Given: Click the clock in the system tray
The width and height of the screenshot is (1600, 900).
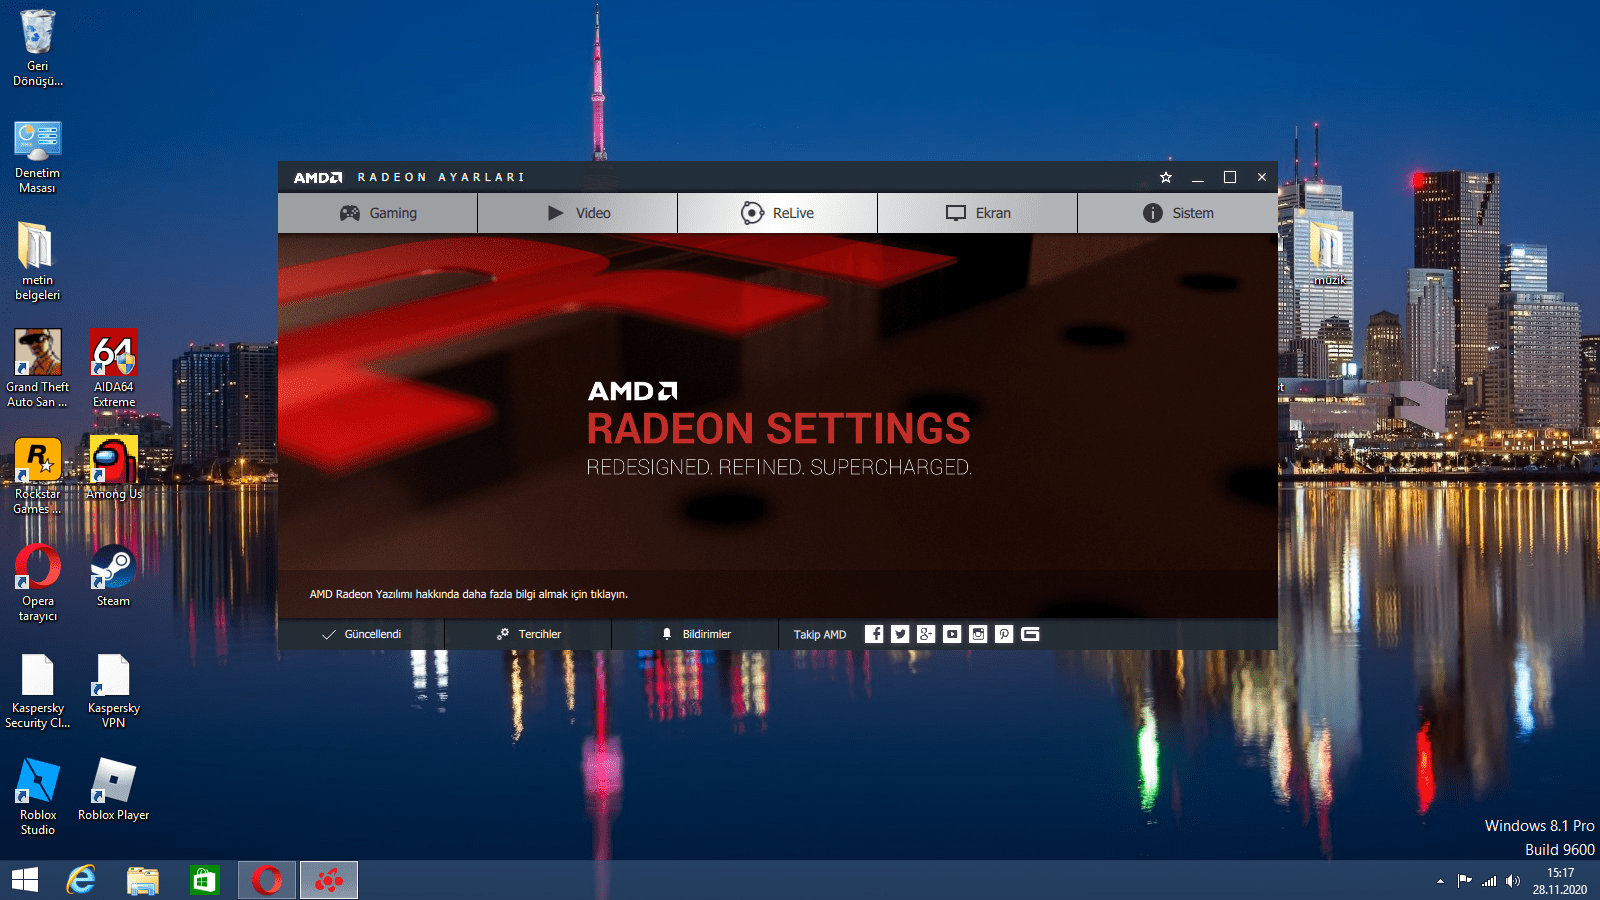Looking at the screenshot, I should tap(1561, 880).
